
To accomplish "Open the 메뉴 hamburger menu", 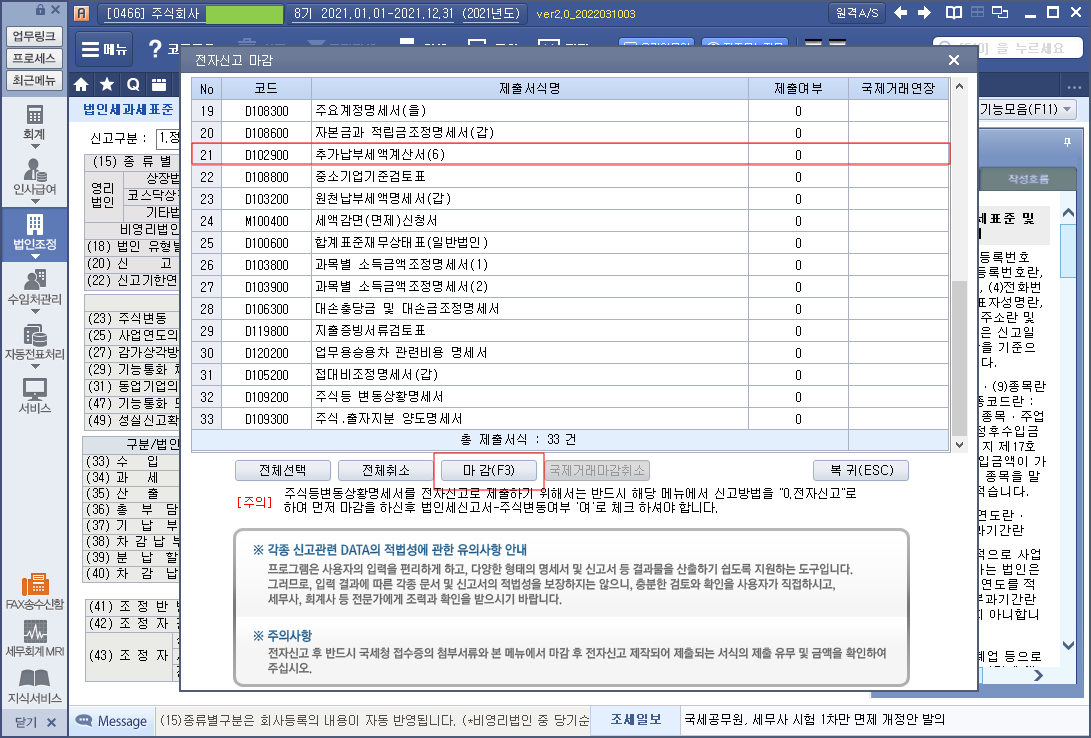I will [x=104, y=49].
